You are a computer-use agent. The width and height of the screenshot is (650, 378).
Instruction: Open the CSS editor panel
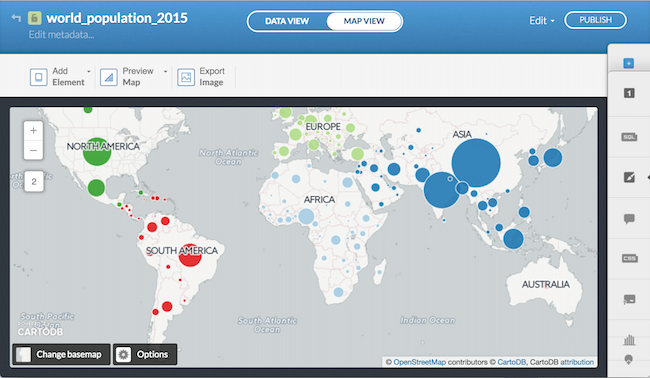pos(629,258)
